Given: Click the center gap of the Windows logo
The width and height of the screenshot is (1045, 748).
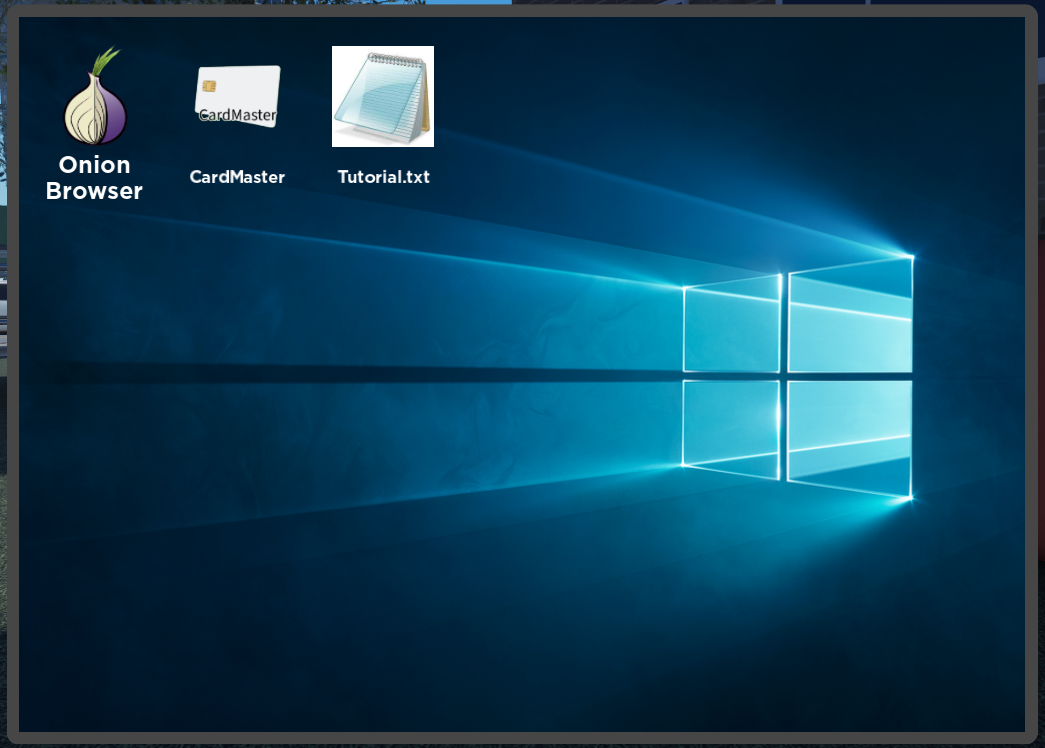Looking at the screenshot, I should click(784, 376).
